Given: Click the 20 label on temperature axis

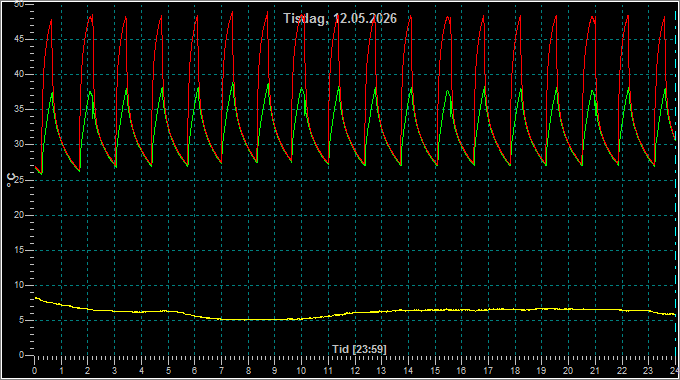Looking at the screenshot, I should point(19,215).
